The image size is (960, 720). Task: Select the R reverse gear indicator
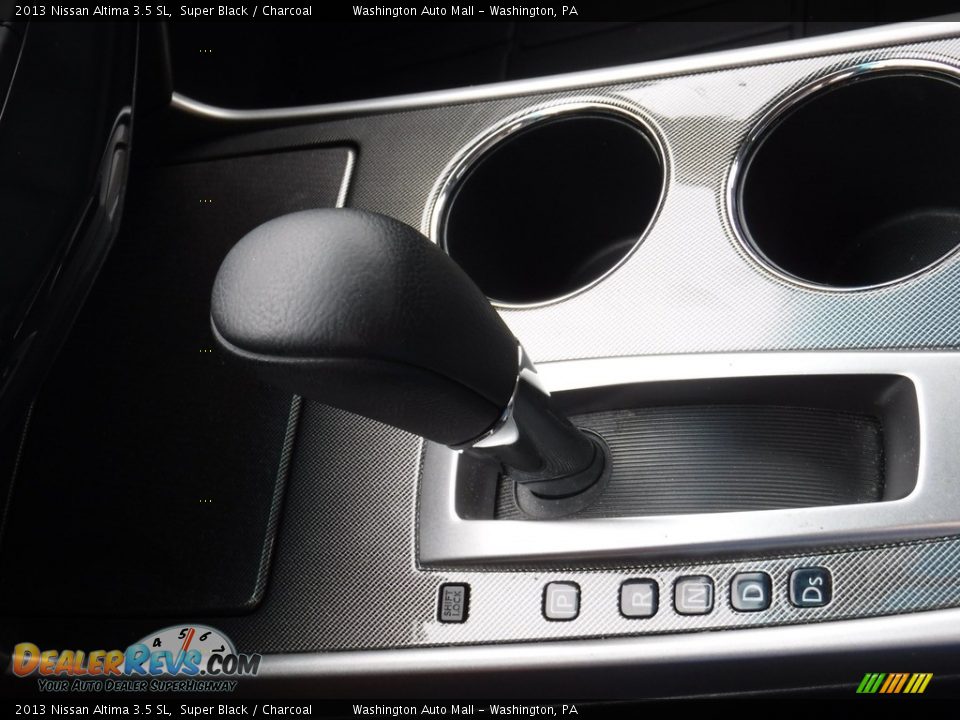(x=638, y=597)
